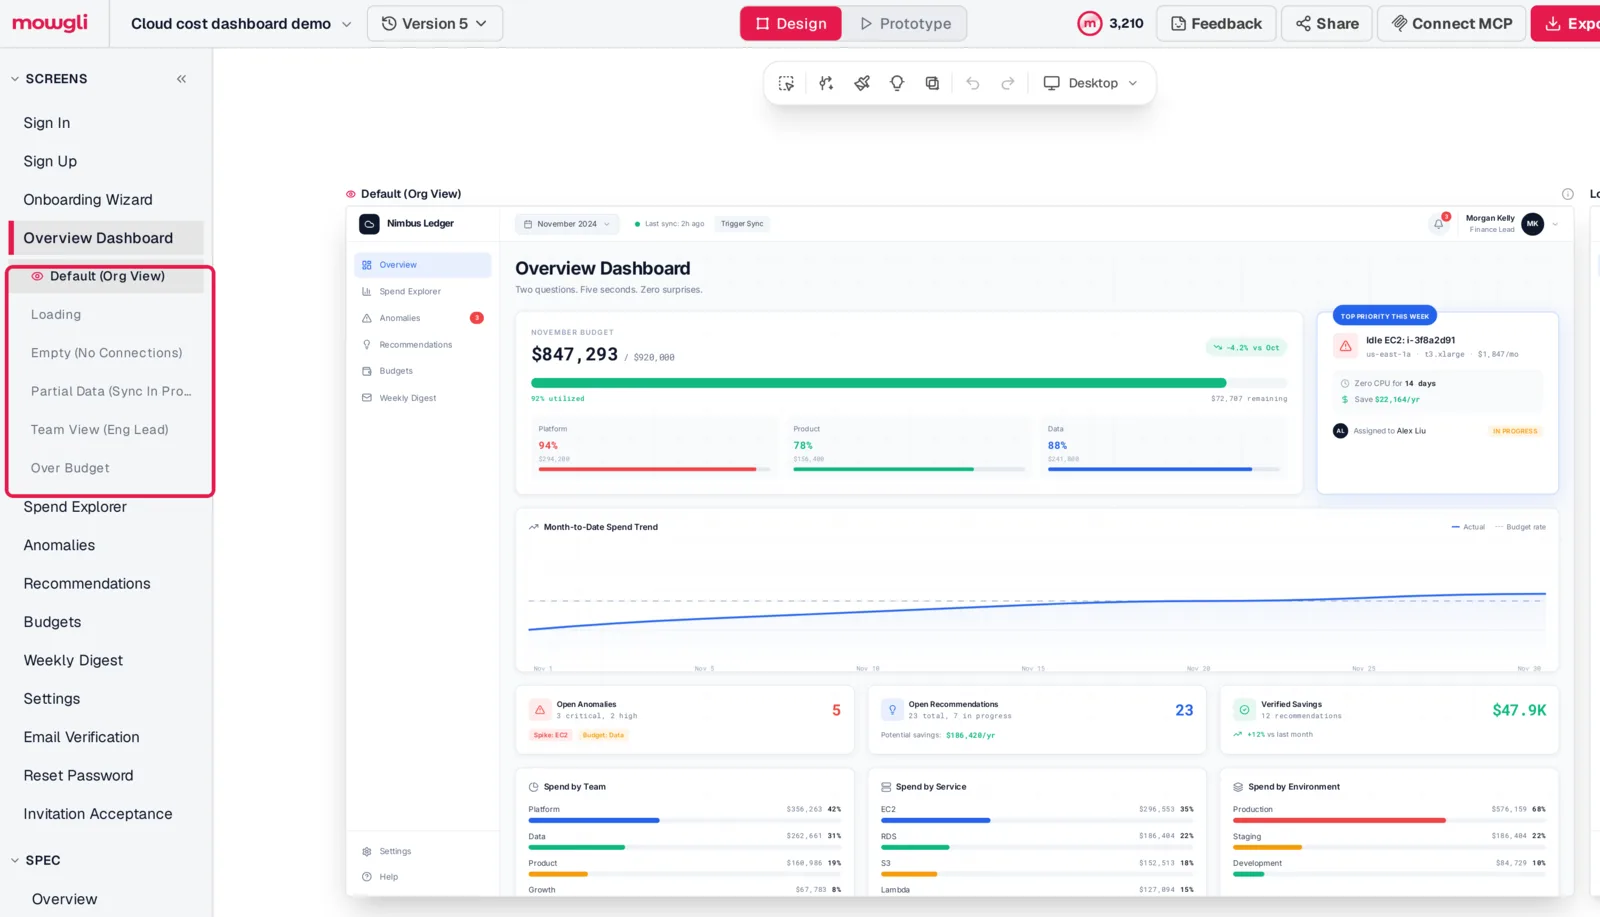Image resolution: width=1600 pixels, height=917 pixels.
Task: Collapse the SPEC section
Action: click(15, 860)
